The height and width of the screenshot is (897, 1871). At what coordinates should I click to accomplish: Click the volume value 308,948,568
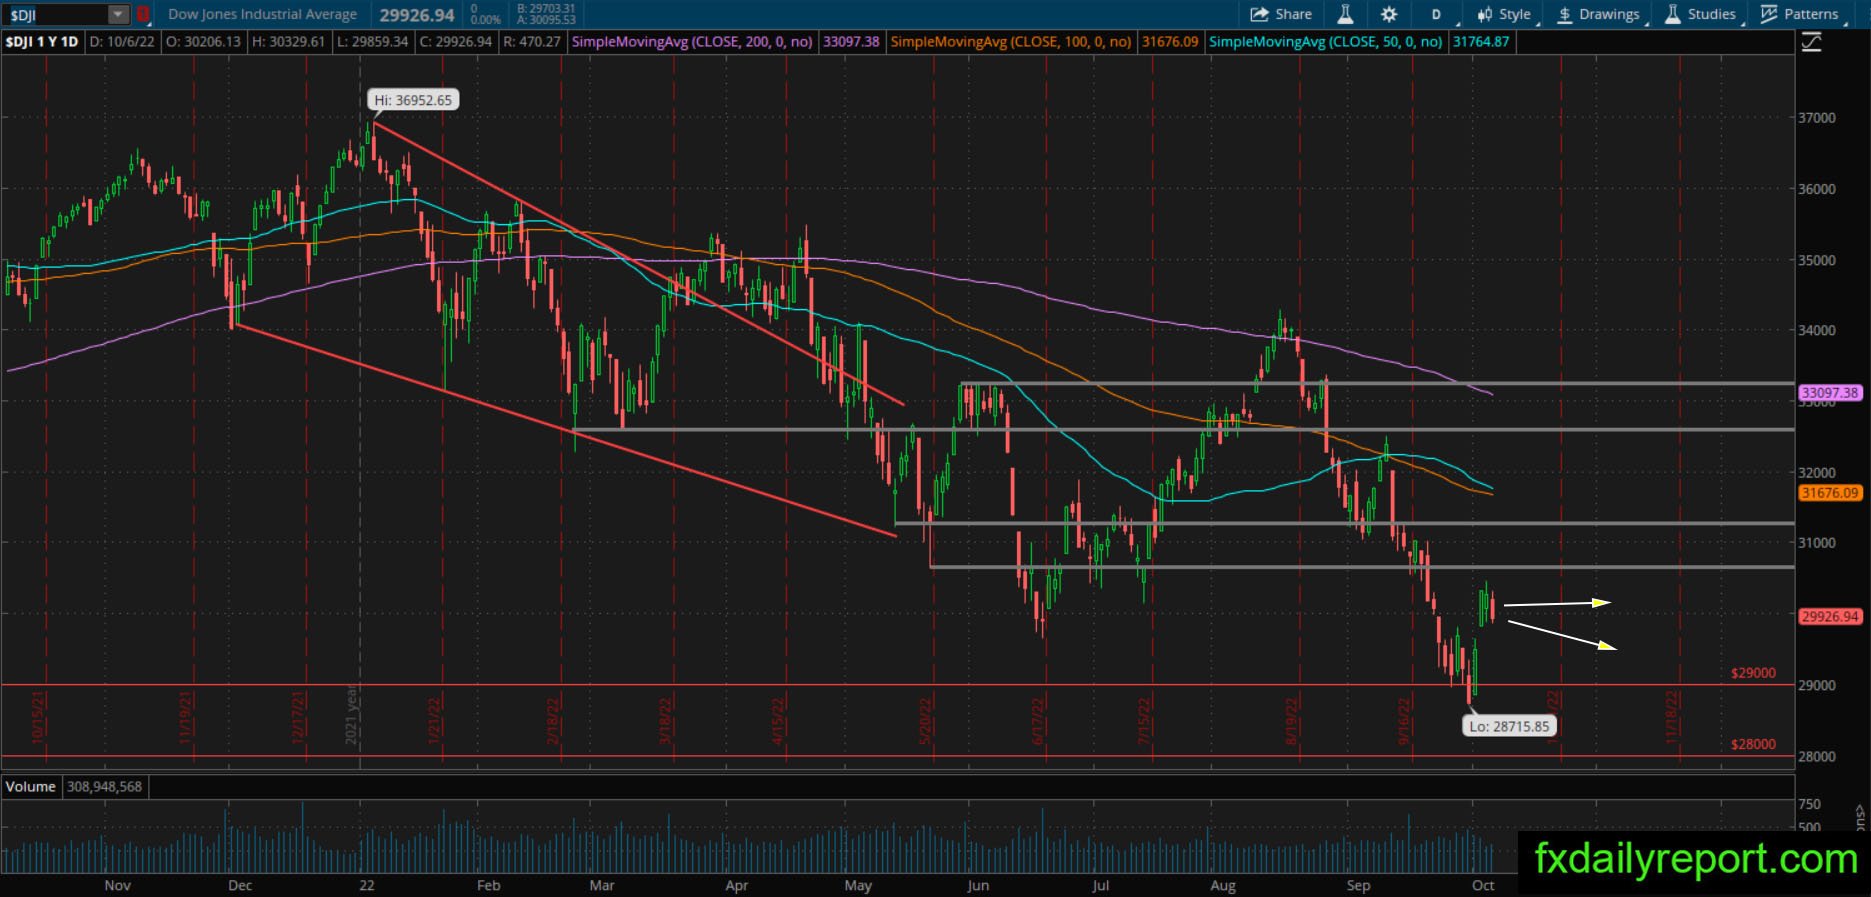click(104, 787)
